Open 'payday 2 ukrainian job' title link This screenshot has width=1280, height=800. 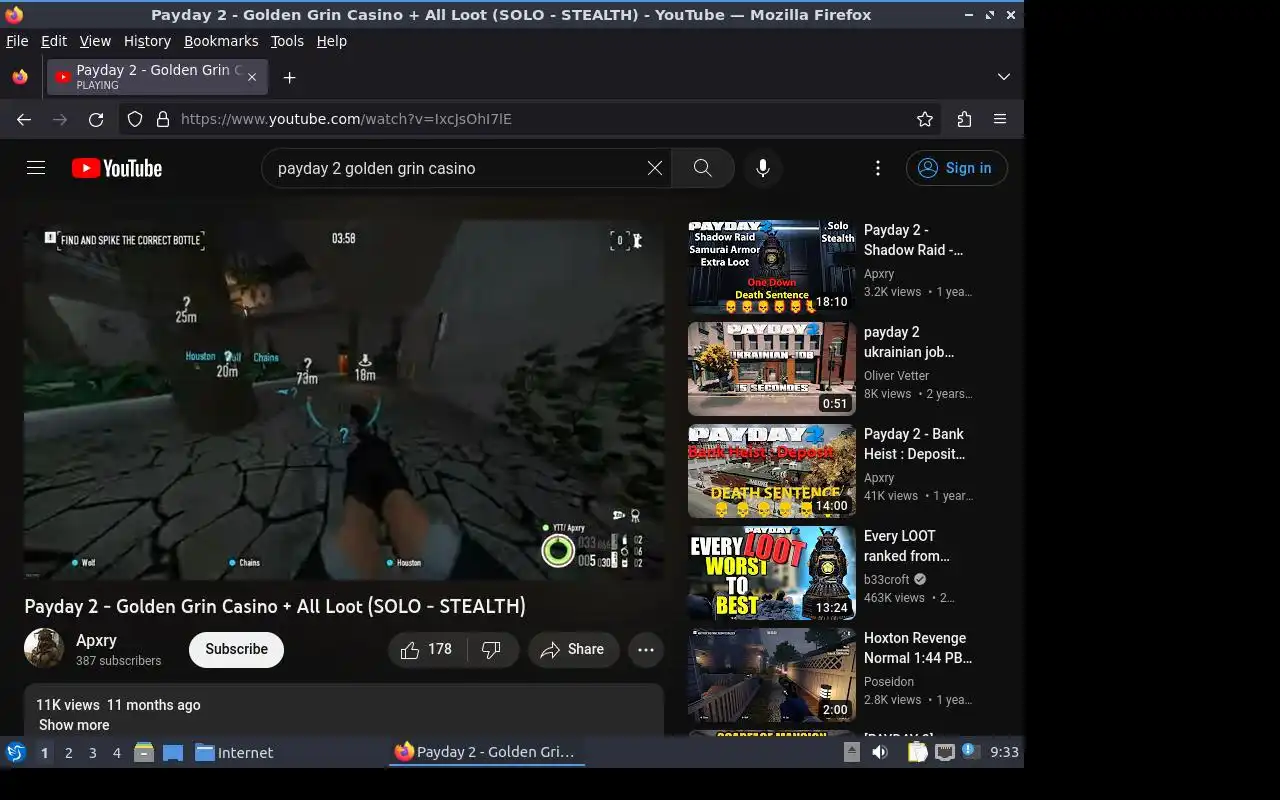[x=909, y=342]
